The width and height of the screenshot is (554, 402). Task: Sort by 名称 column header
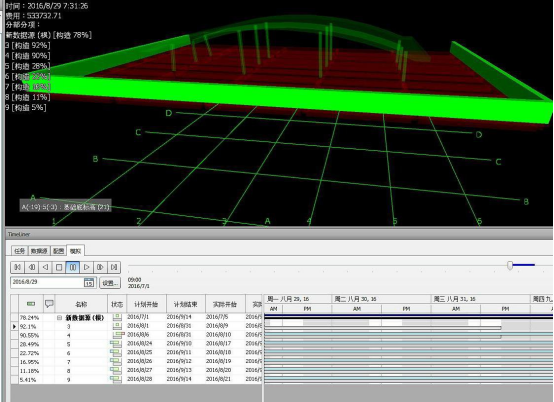pos(81,304)
